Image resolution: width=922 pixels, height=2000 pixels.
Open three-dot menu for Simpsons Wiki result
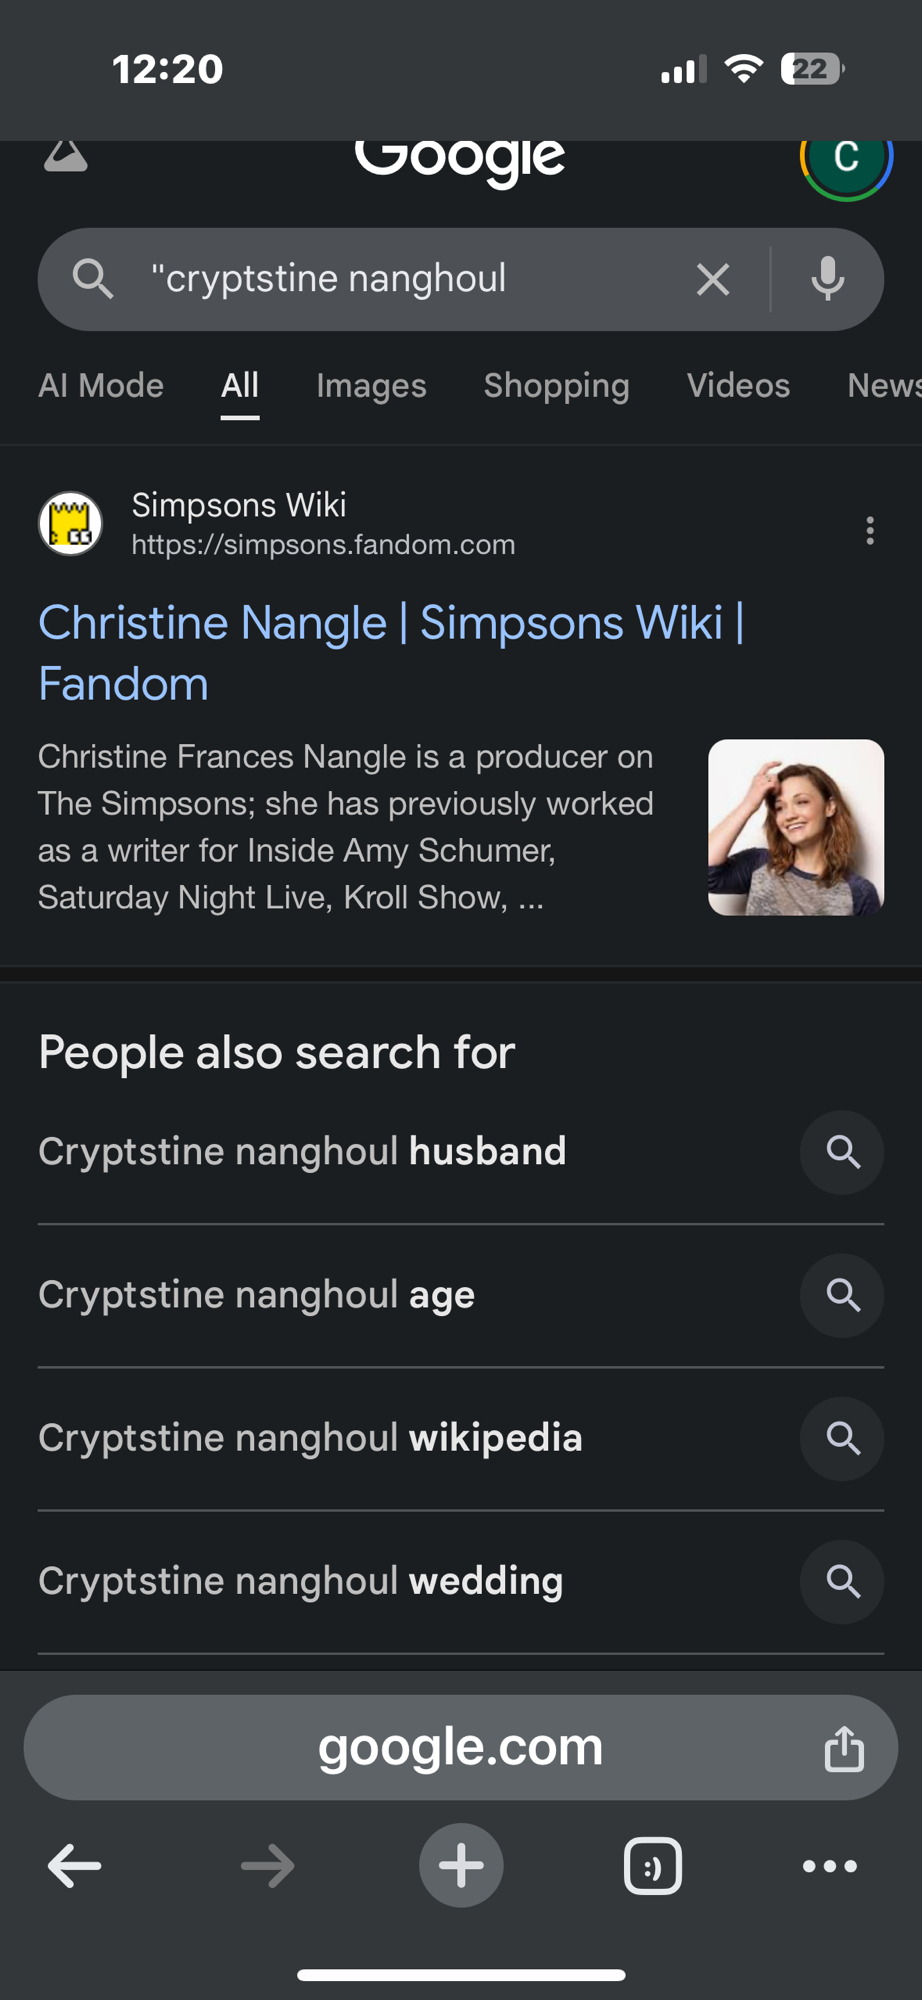870,530
